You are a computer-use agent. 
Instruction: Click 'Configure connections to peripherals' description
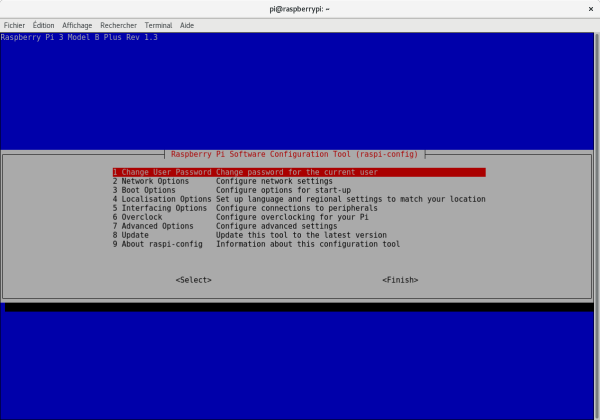(297, 208)
